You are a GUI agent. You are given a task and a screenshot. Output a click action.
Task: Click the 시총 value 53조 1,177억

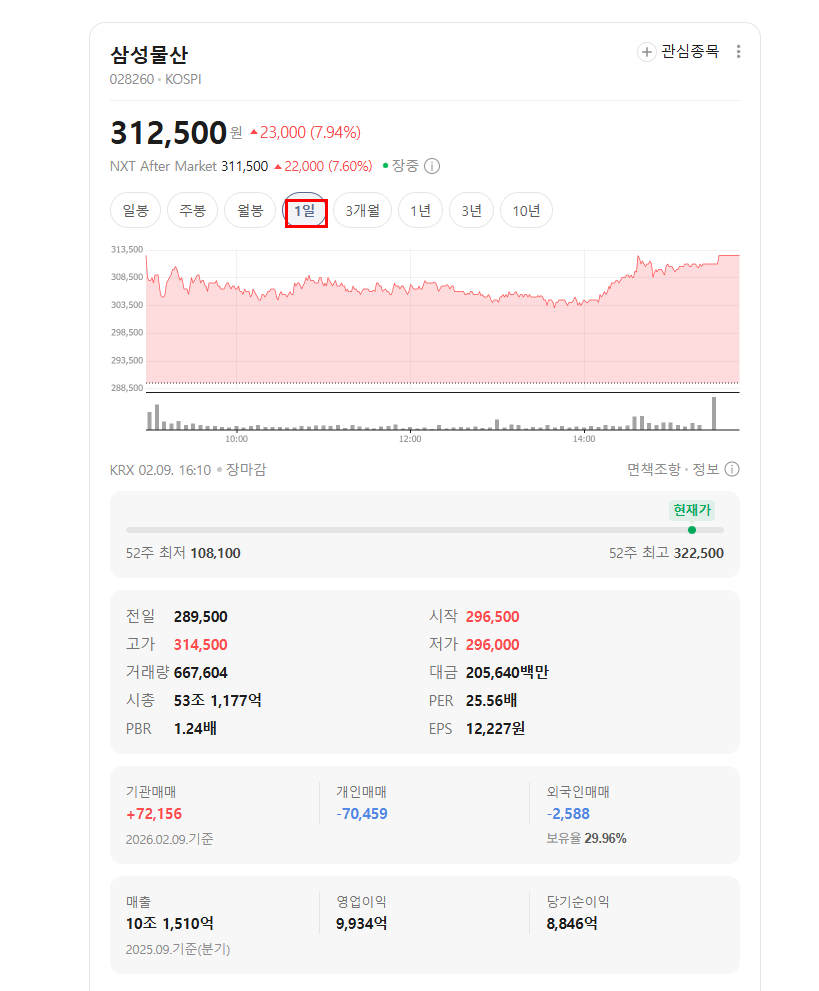point(217,700)
